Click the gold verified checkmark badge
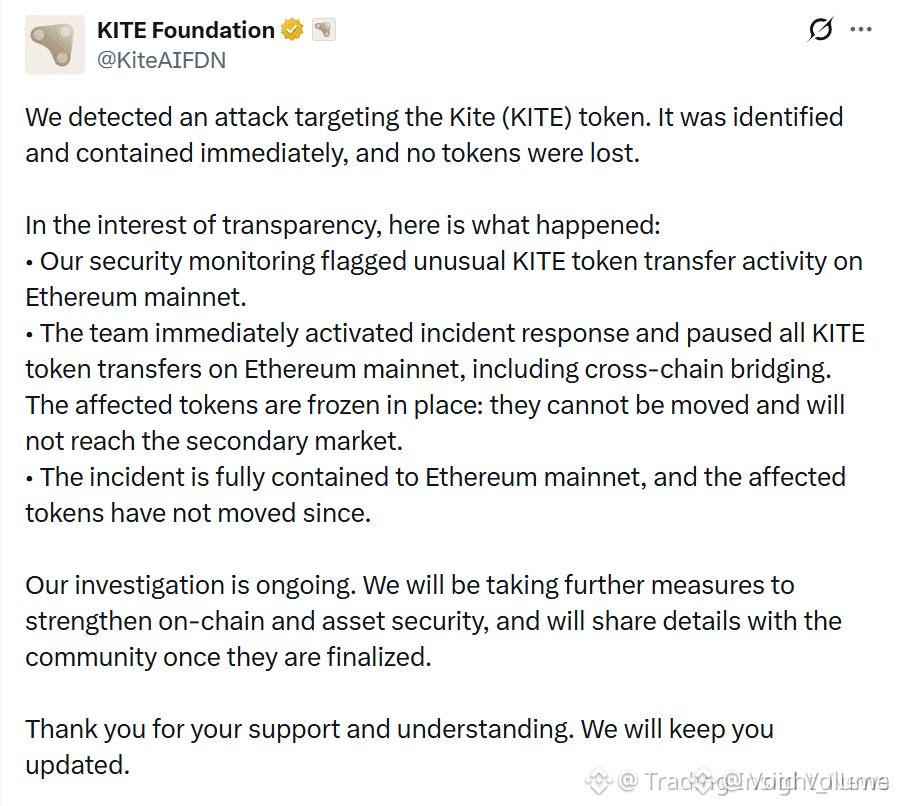Screen dimensions: 897x806 (x=292, y=30)
